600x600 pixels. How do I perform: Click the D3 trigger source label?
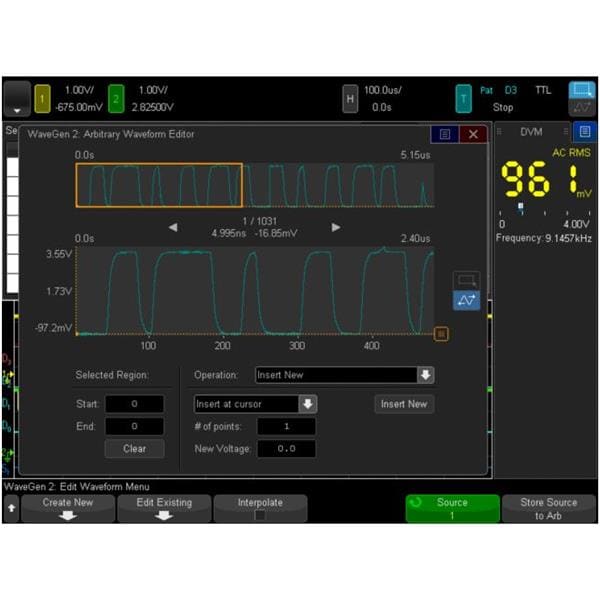(511, 90)
